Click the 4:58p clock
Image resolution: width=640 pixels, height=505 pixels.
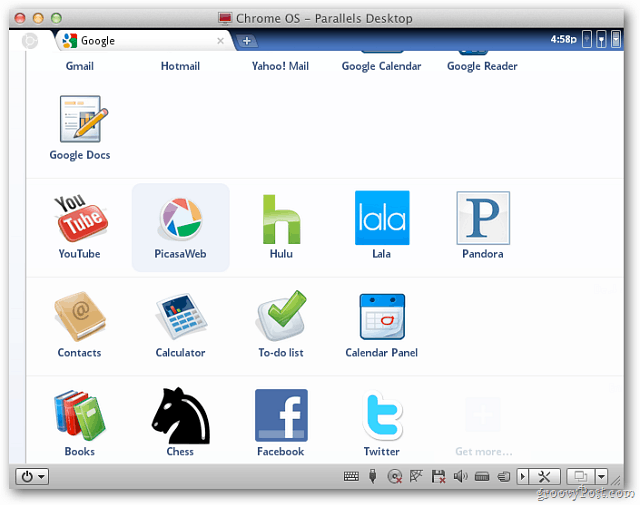click(564, 39)
